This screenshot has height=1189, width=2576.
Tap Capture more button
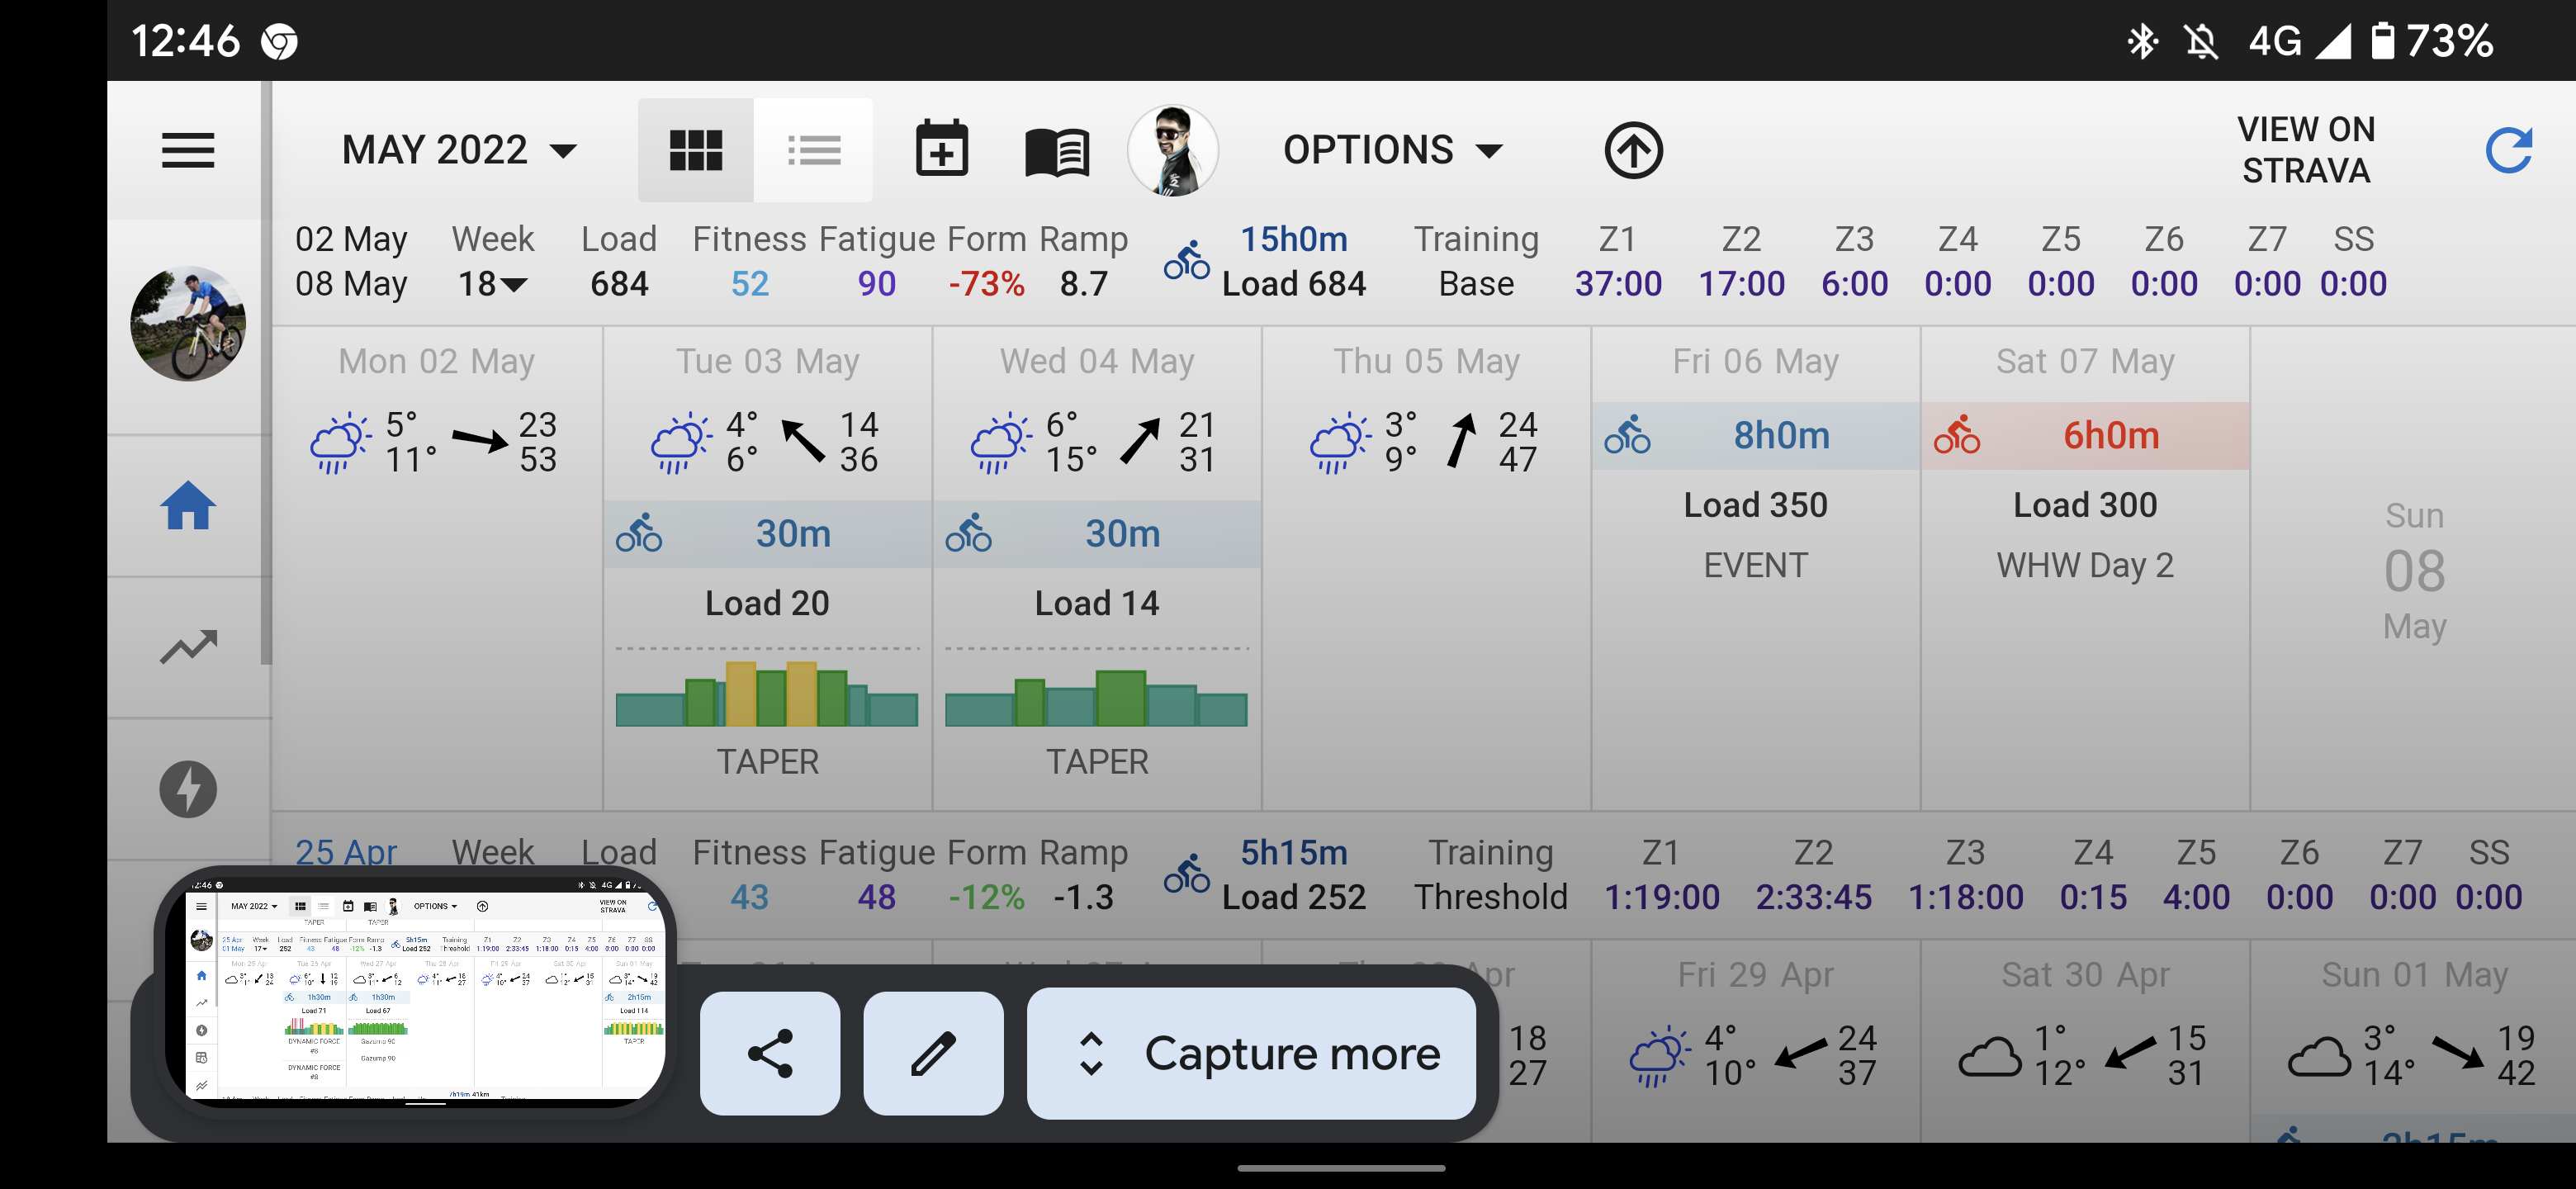click(1251, 1053)
